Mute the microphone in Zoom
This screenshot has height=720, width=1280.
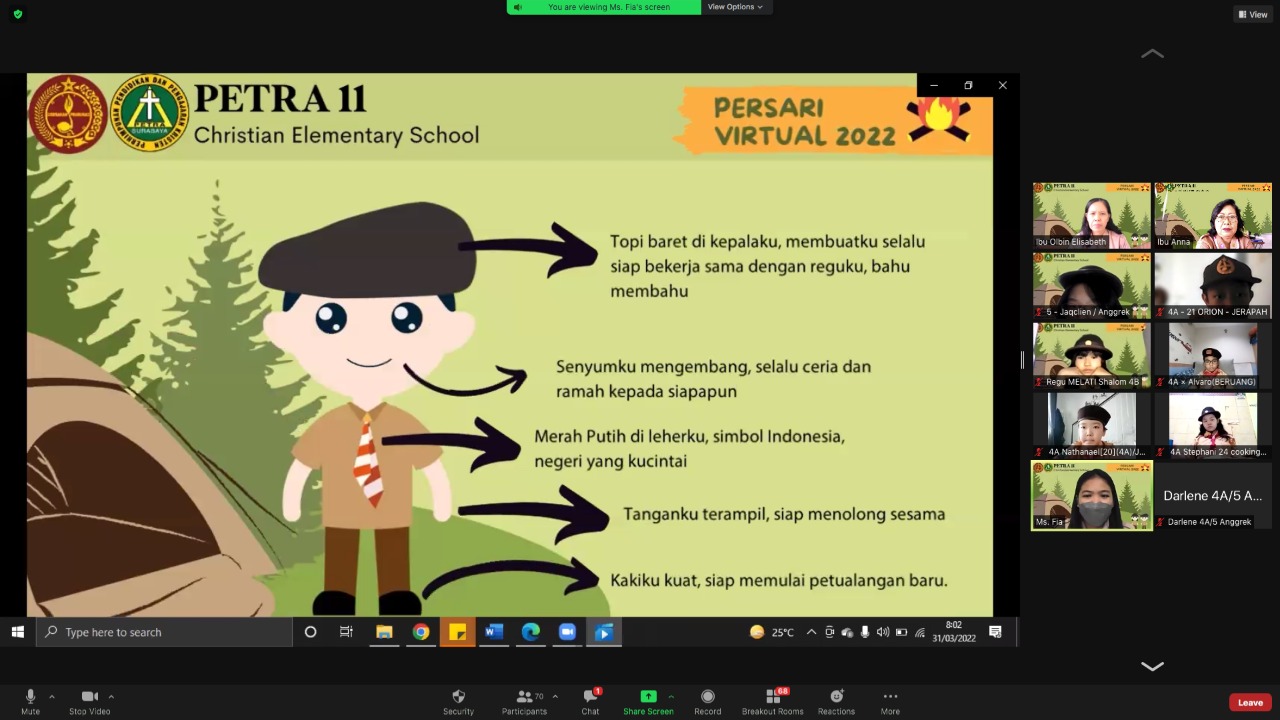tap(30, 701)
